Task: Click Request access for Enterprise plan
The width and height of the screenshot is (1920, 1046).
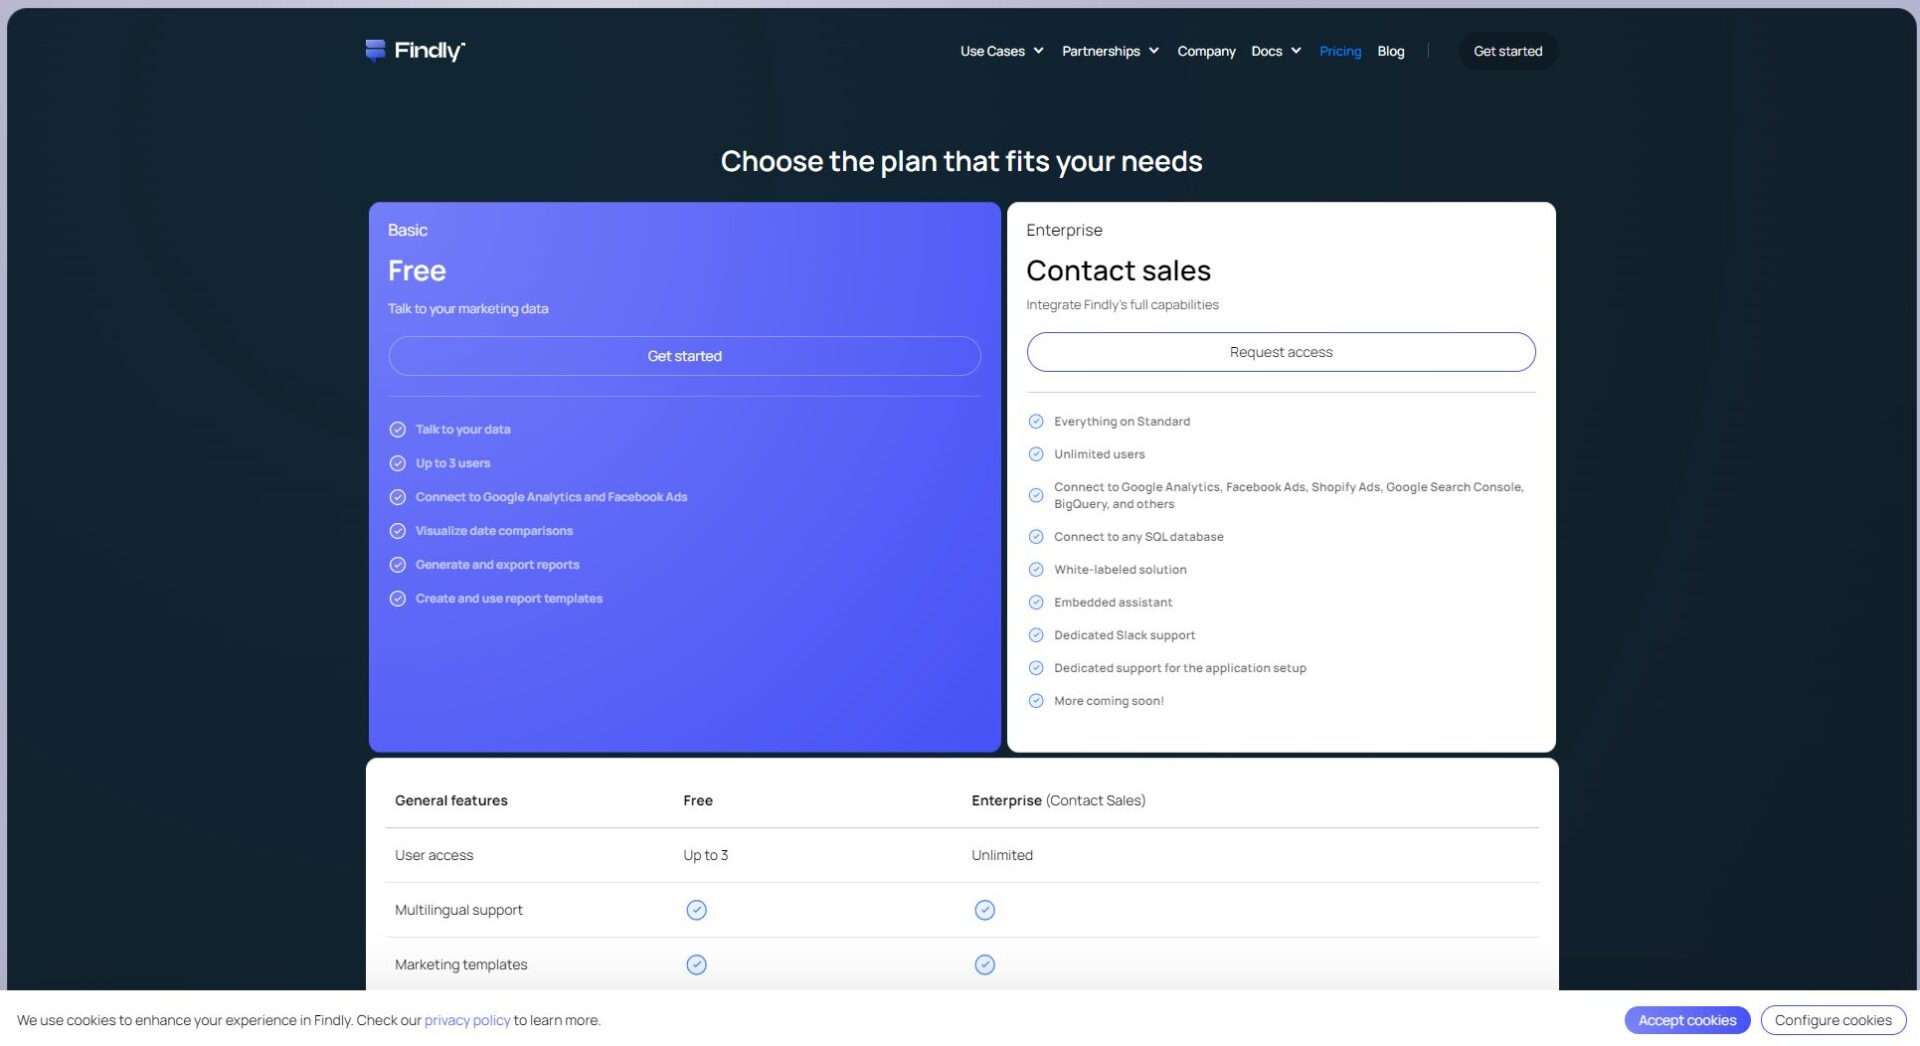Action: (x=1280, y=352)
